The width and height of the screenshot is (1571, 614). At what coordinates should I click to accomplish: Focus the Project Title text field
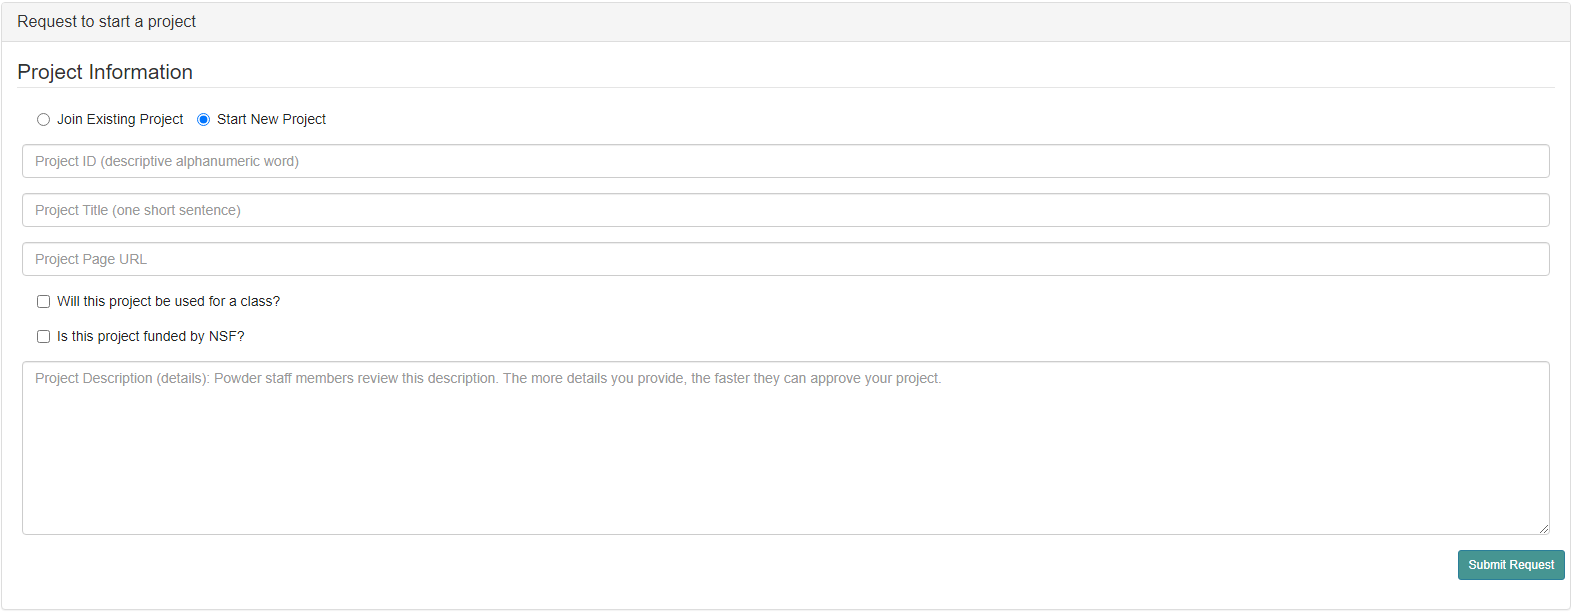pos(785,210)
